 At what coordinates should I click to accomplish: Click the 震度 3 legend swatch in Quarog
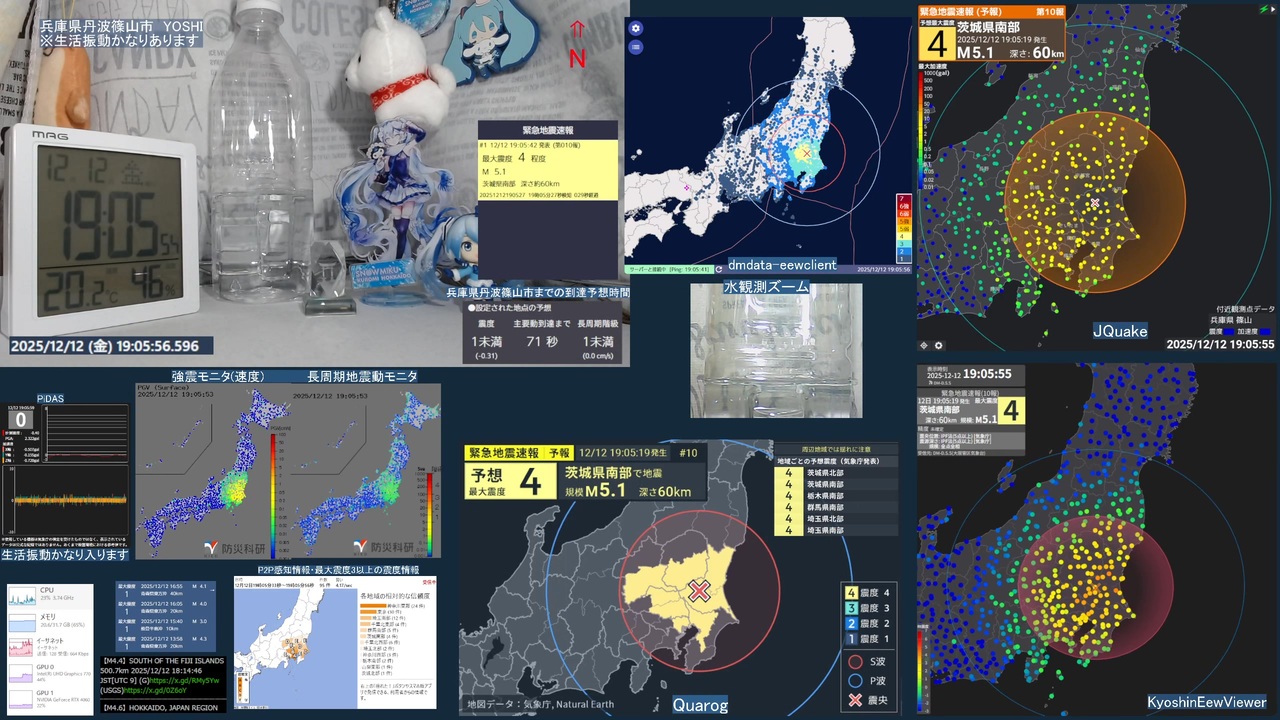[x=851, y=608]
